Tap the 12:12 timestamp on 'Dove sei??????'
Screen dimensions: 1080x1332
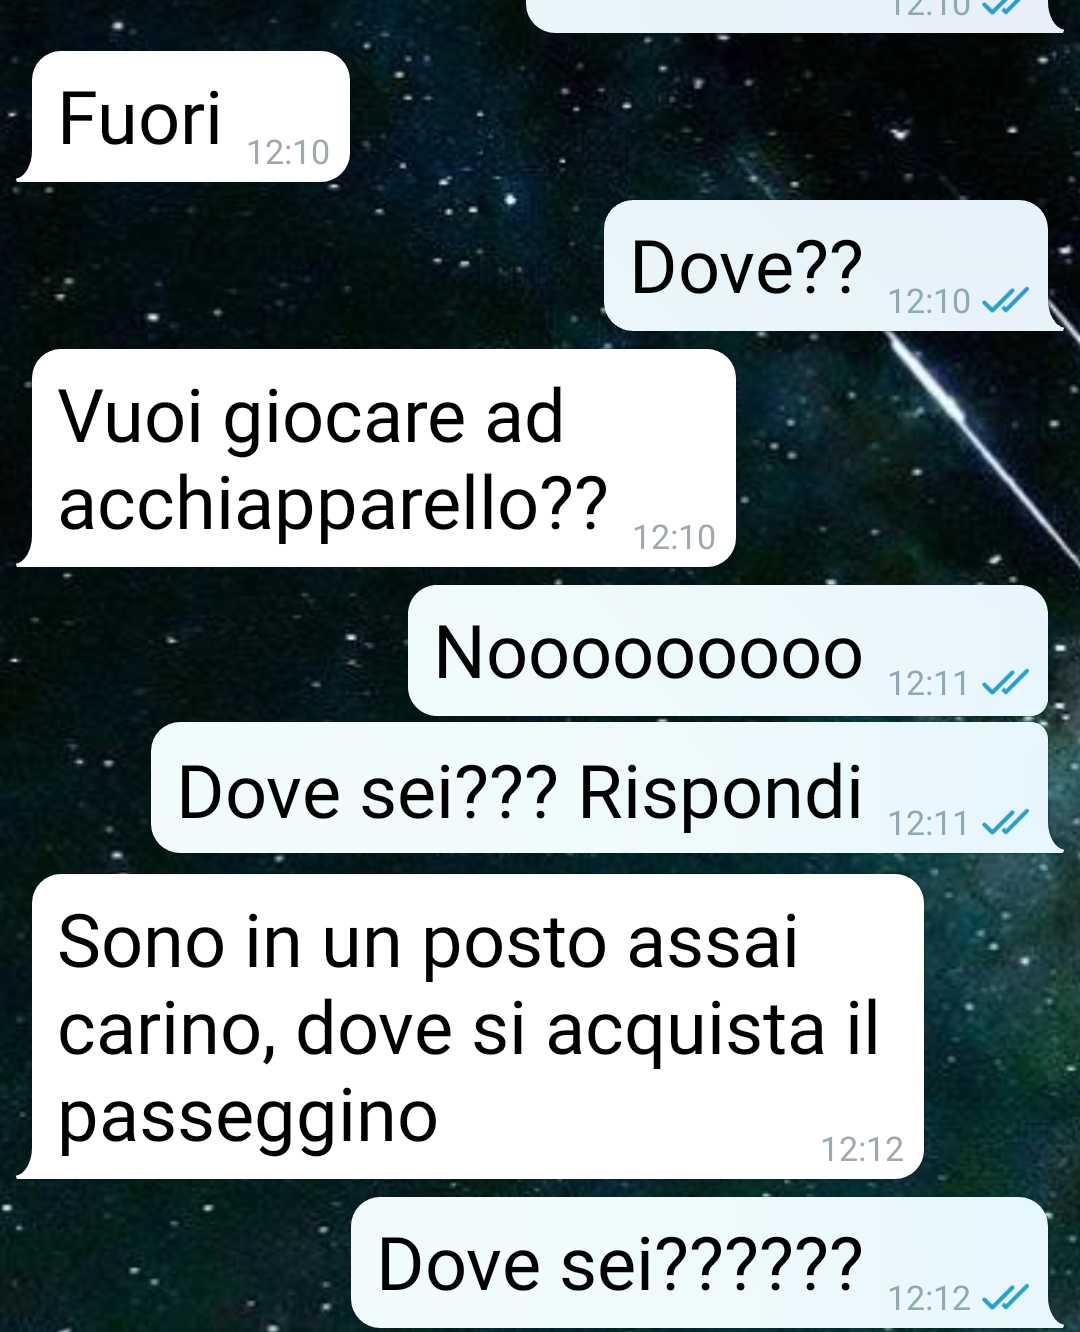coord(929,1297)
